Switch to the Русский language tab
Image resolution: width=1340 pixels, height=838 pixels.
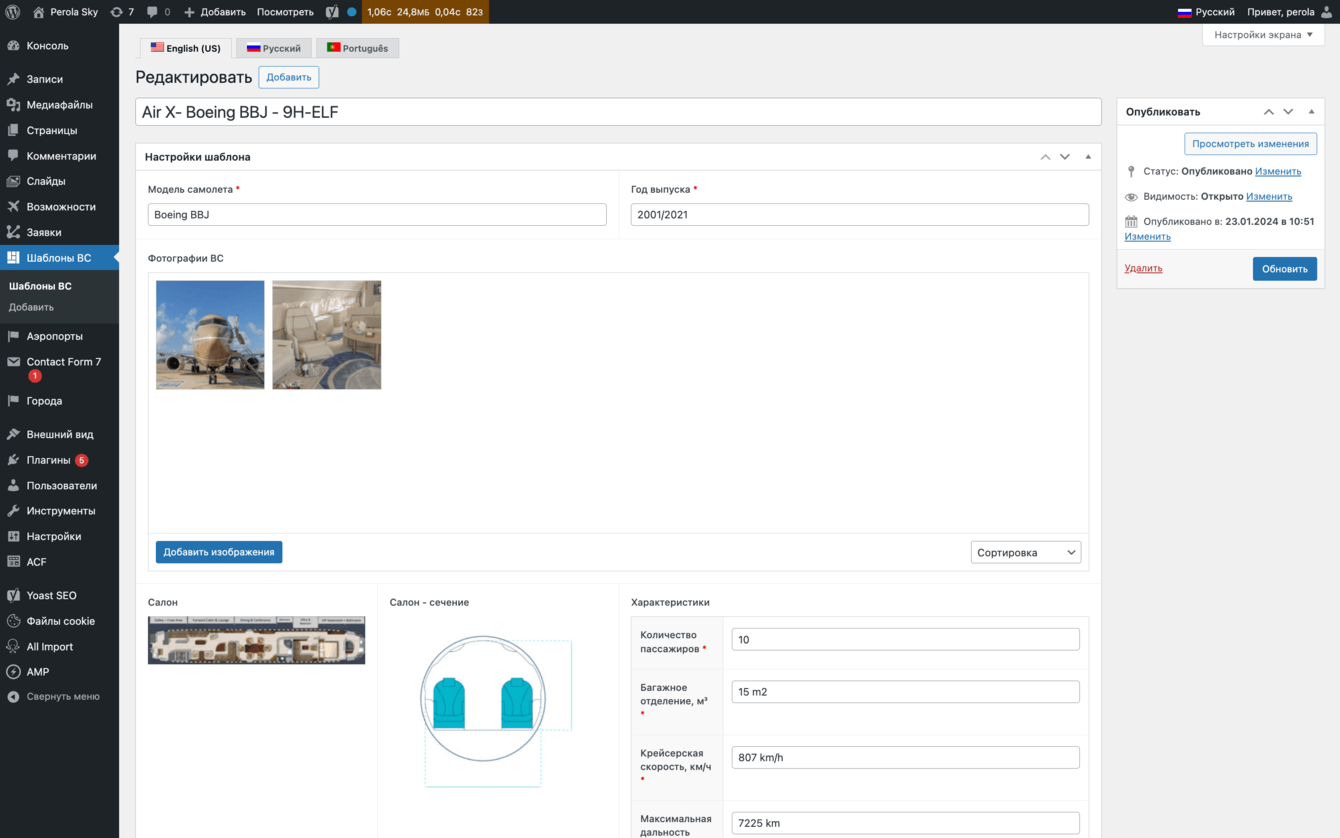[x=274, y=48]
